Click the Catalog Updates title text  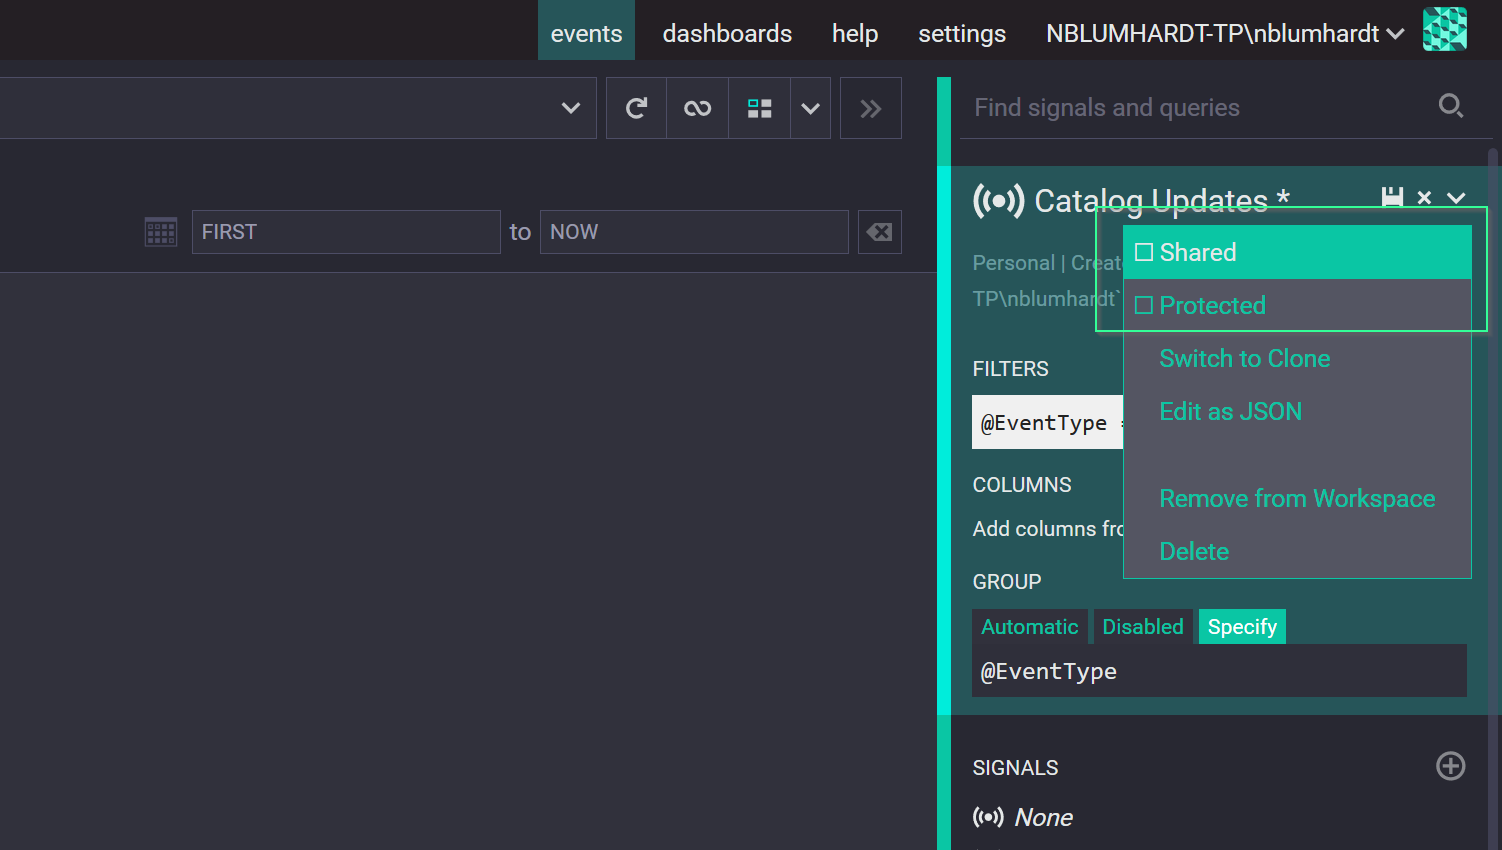click(x=1162, y=201)
